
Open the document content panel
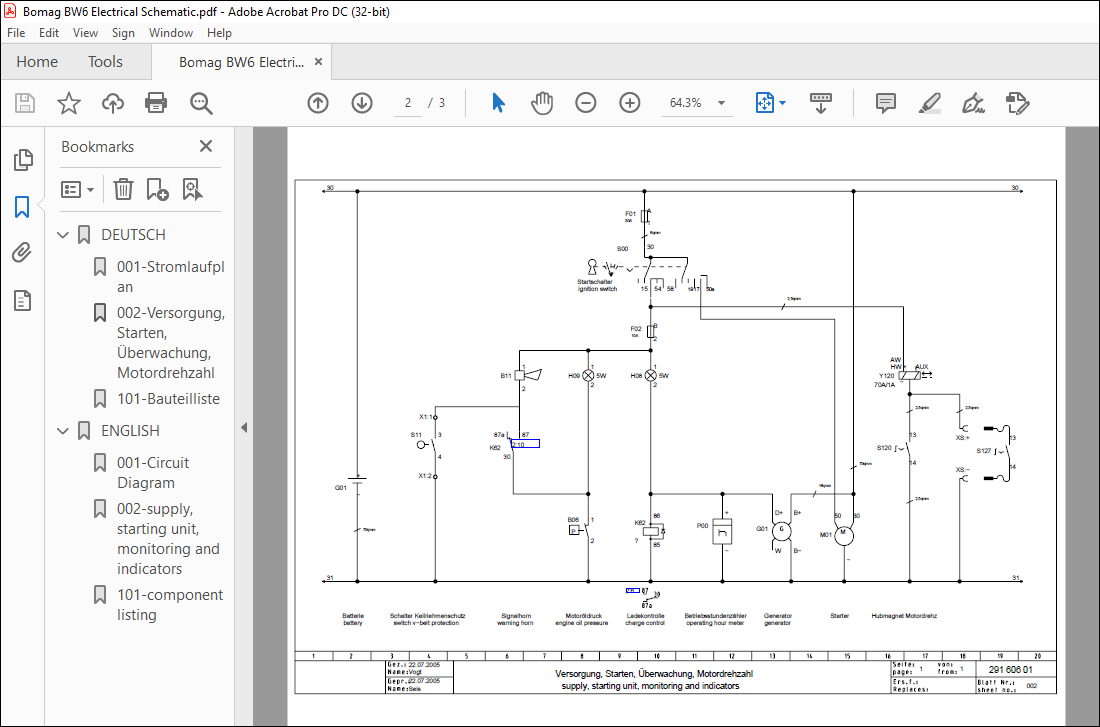coord(22,300)
